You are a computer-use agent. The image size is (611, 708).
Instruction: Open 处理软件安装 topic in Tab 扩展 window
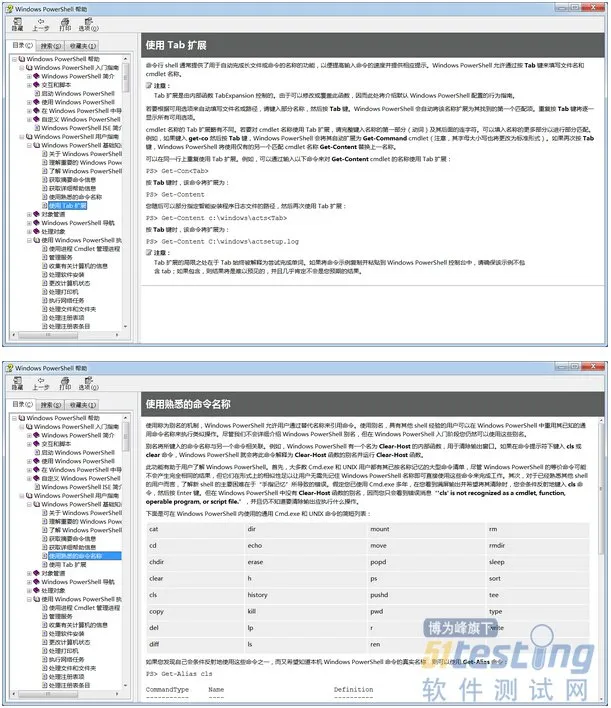66,275
